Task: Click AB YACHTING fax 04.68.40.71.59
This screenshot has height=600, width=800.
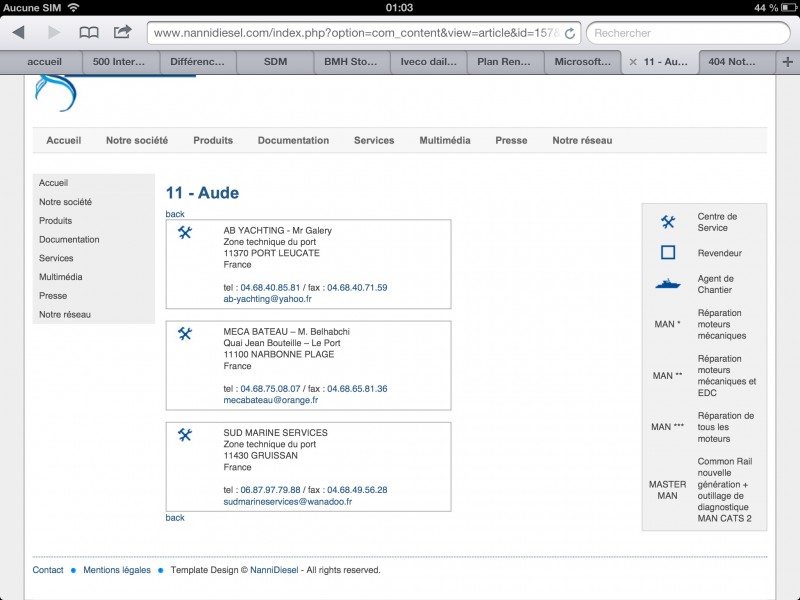Action: pos(357,288)
